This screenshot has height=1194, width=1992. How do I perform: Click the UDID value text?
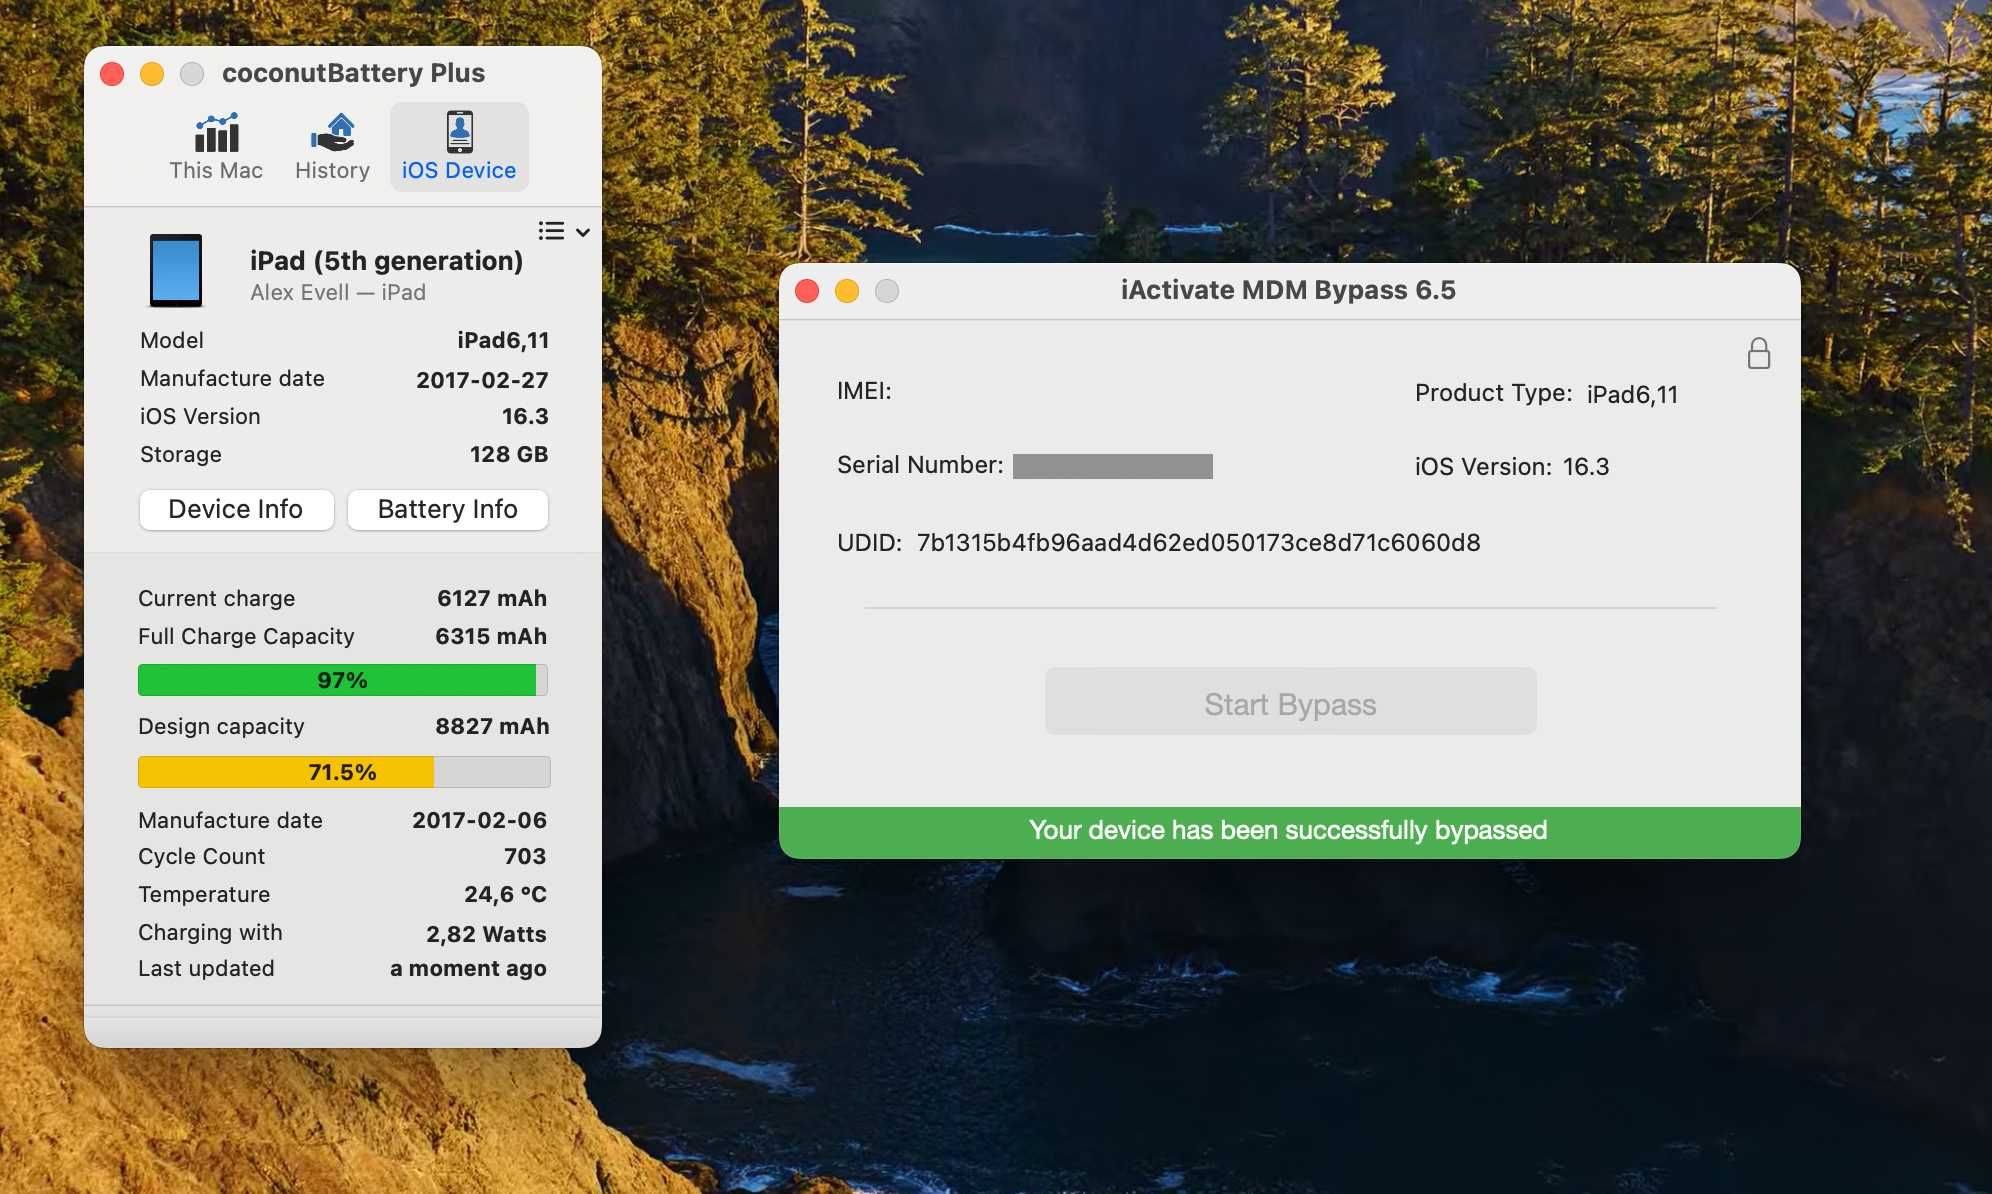pyautogui.click(x=1198, y=543)
